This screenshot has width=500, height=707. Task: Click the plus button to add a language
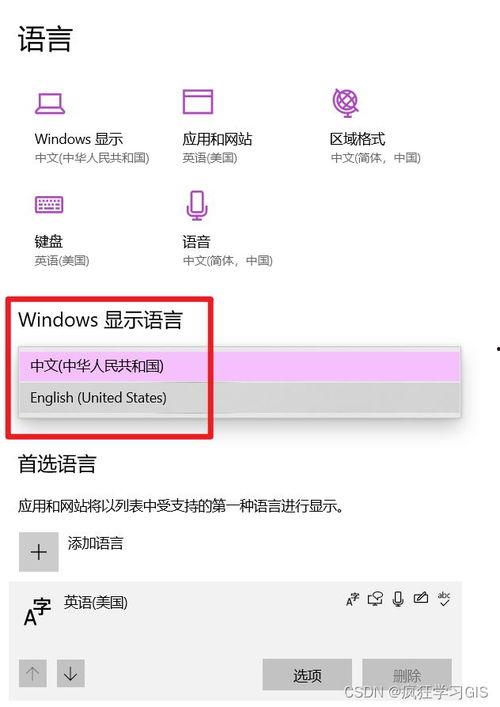[x=39, y=551]
